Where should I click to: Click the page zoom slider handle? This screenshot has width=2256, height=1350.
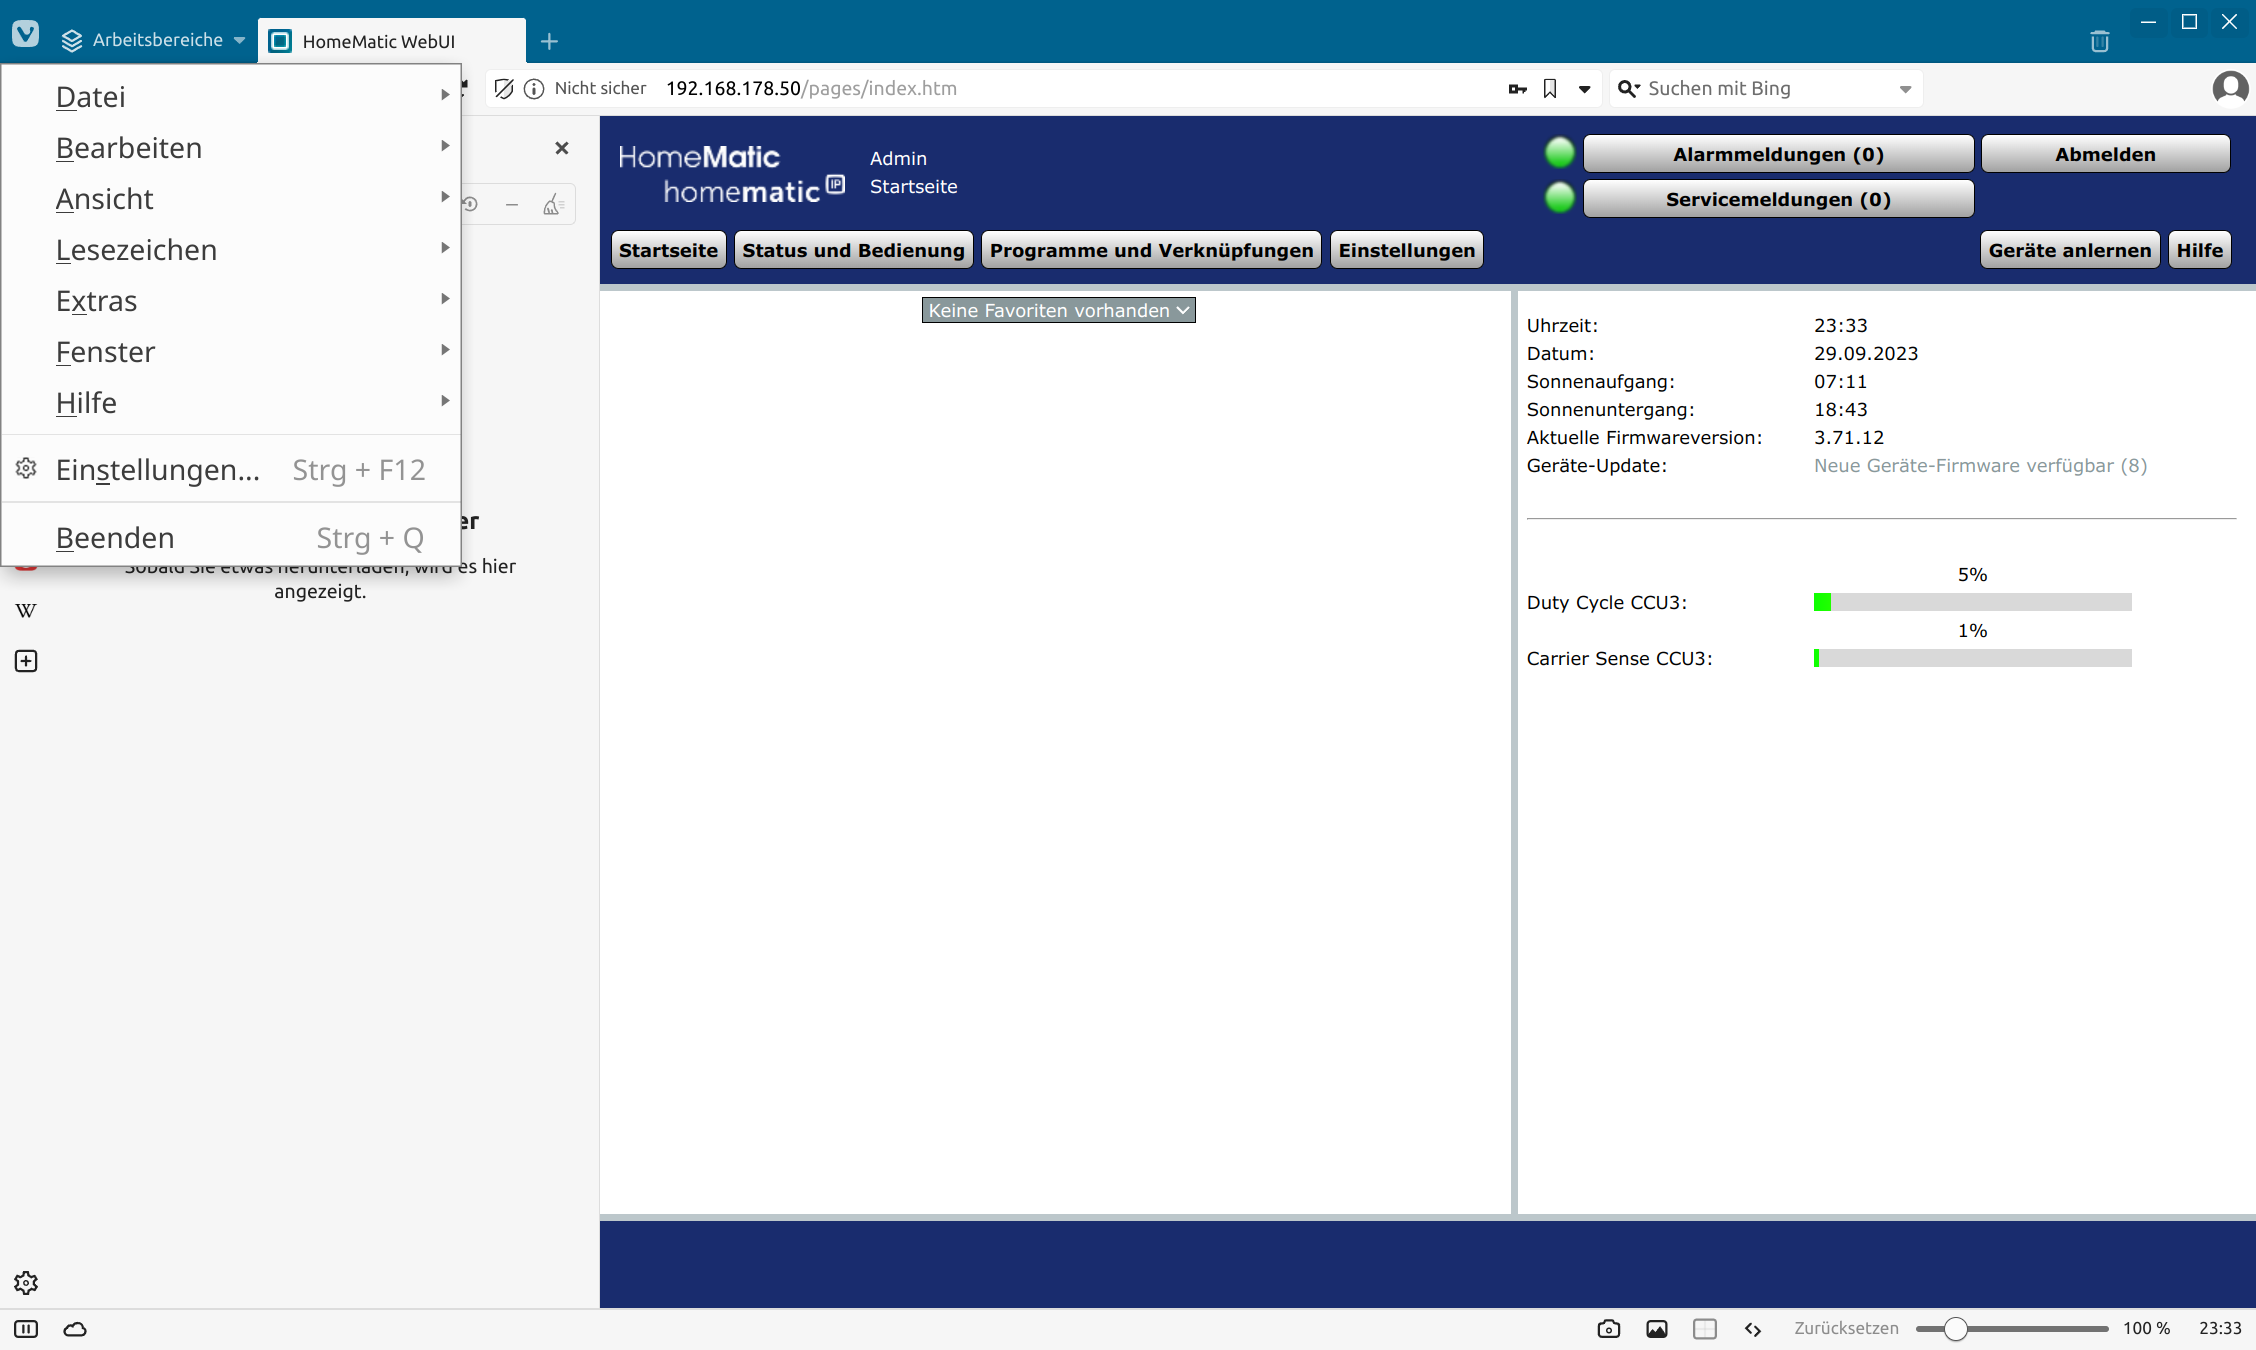pos(1956,1329)
